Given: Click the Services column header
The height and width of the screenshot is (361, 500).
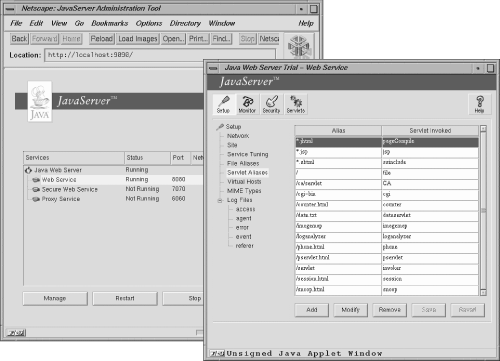Looking at the screenshot, I should [74, 158].
